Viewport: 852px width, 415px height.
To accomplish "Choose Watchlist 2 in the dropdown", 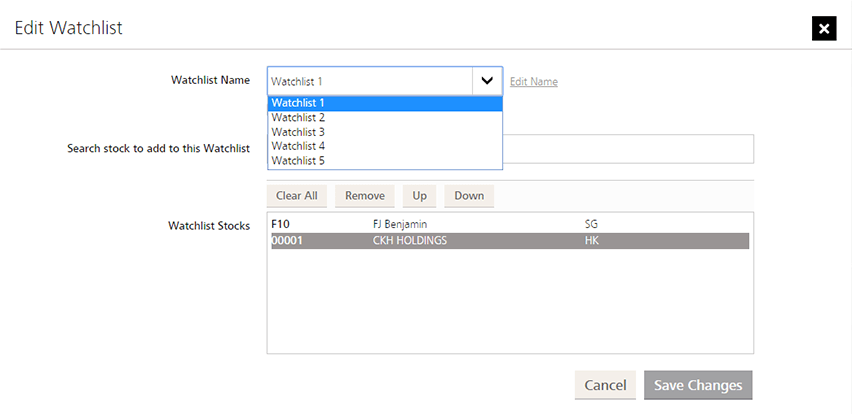I will [x=385, y=118].
